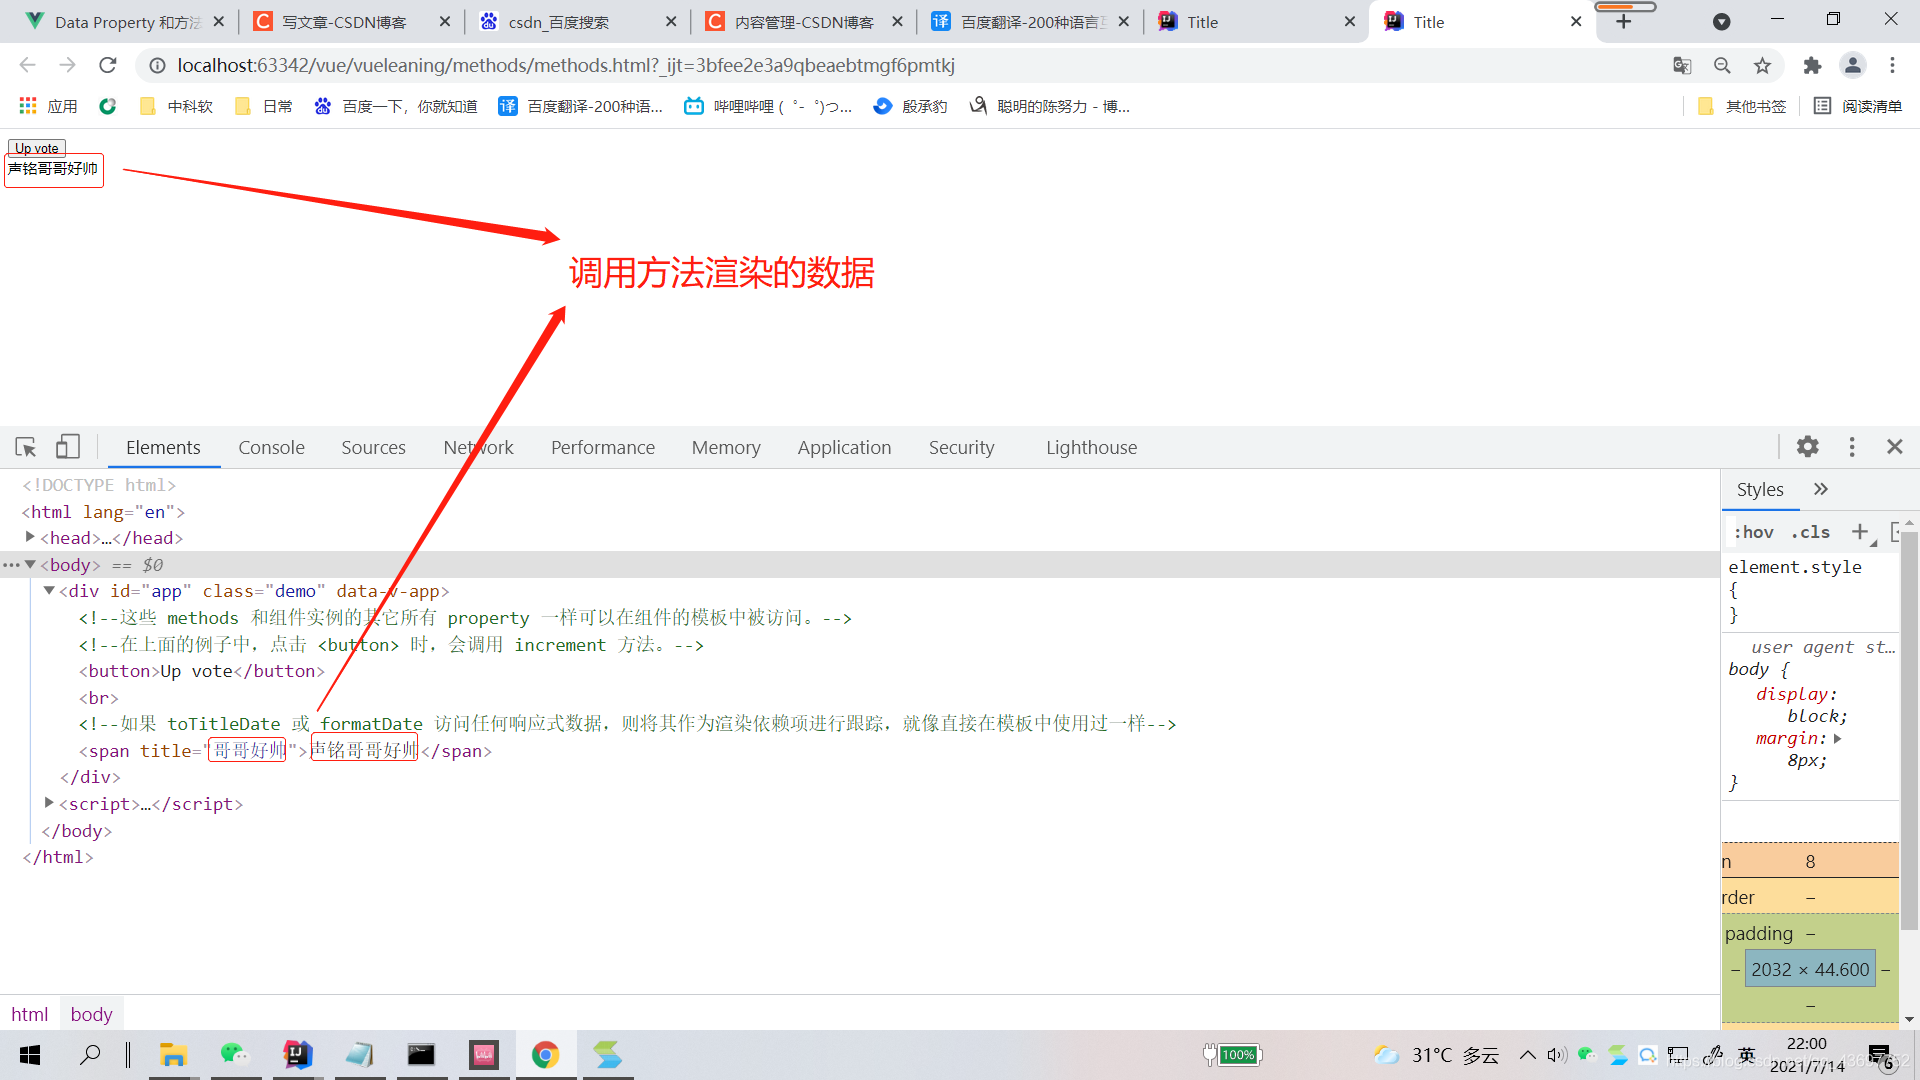The height and width of the screenshot is (1080, 1920).
Task: Expand the head element node
Action: (29, 537)
